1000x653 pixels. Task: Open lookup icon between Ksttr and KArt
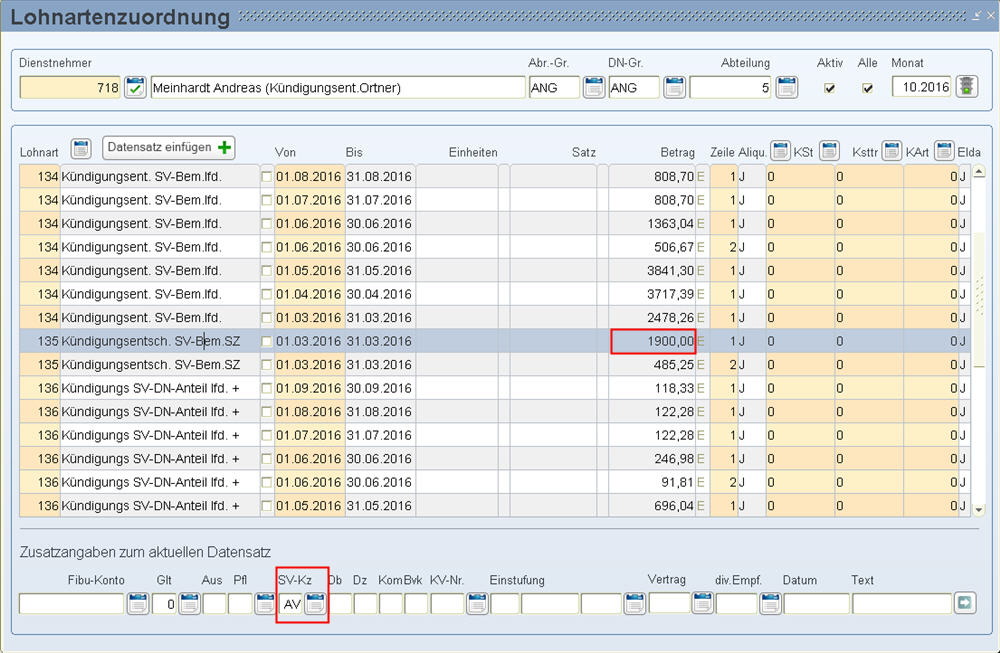pos(892,151)
